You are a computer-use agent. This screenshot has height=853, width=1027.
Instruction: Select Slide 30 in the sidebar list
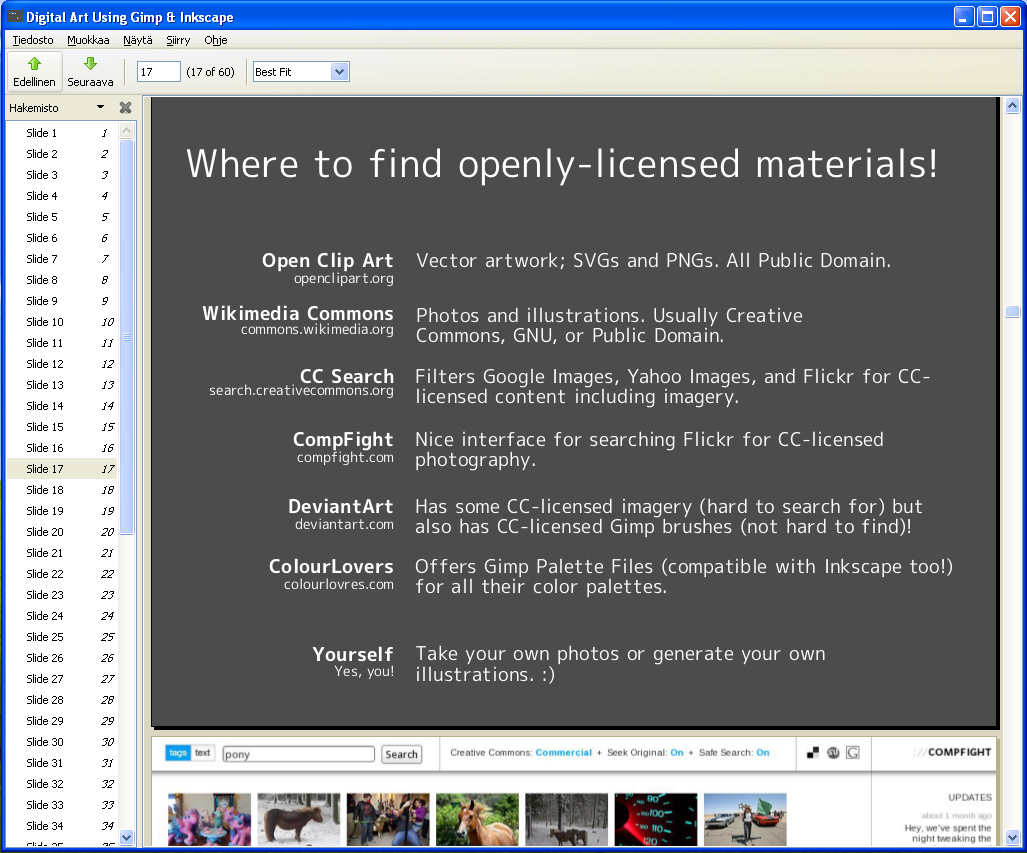[62, 742]
